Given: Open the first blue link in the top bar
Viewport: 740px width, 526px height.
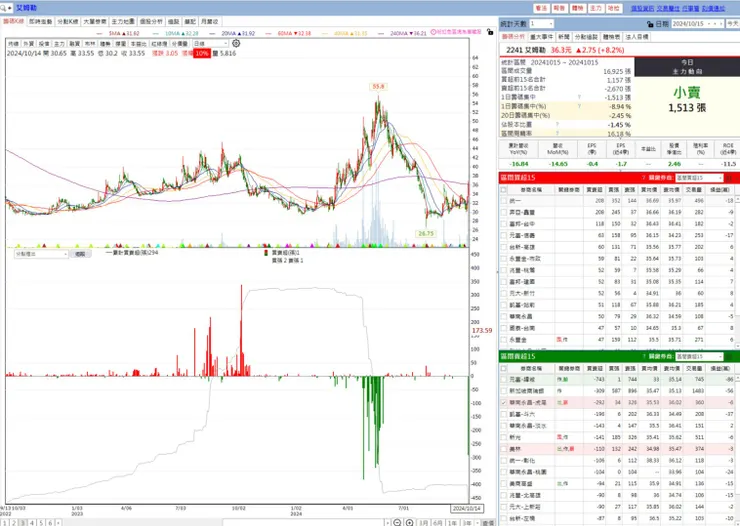Looking at the screenshot, I should tap(642, 8).
